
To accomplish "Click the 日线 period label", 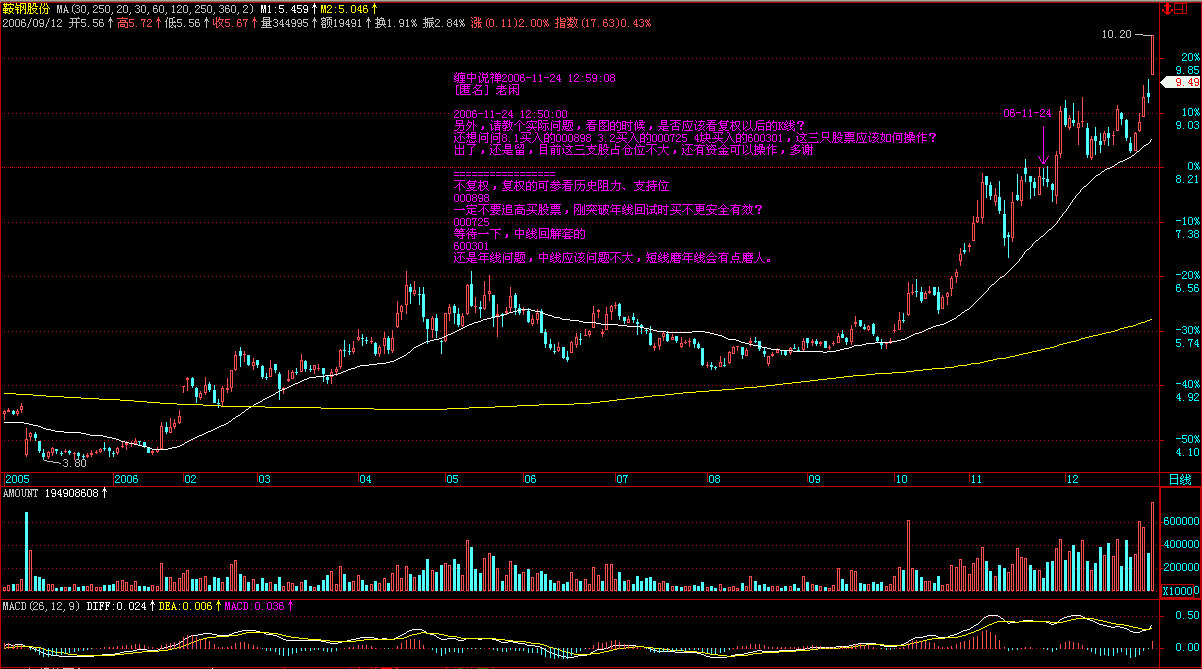I will click(1181, 479).
